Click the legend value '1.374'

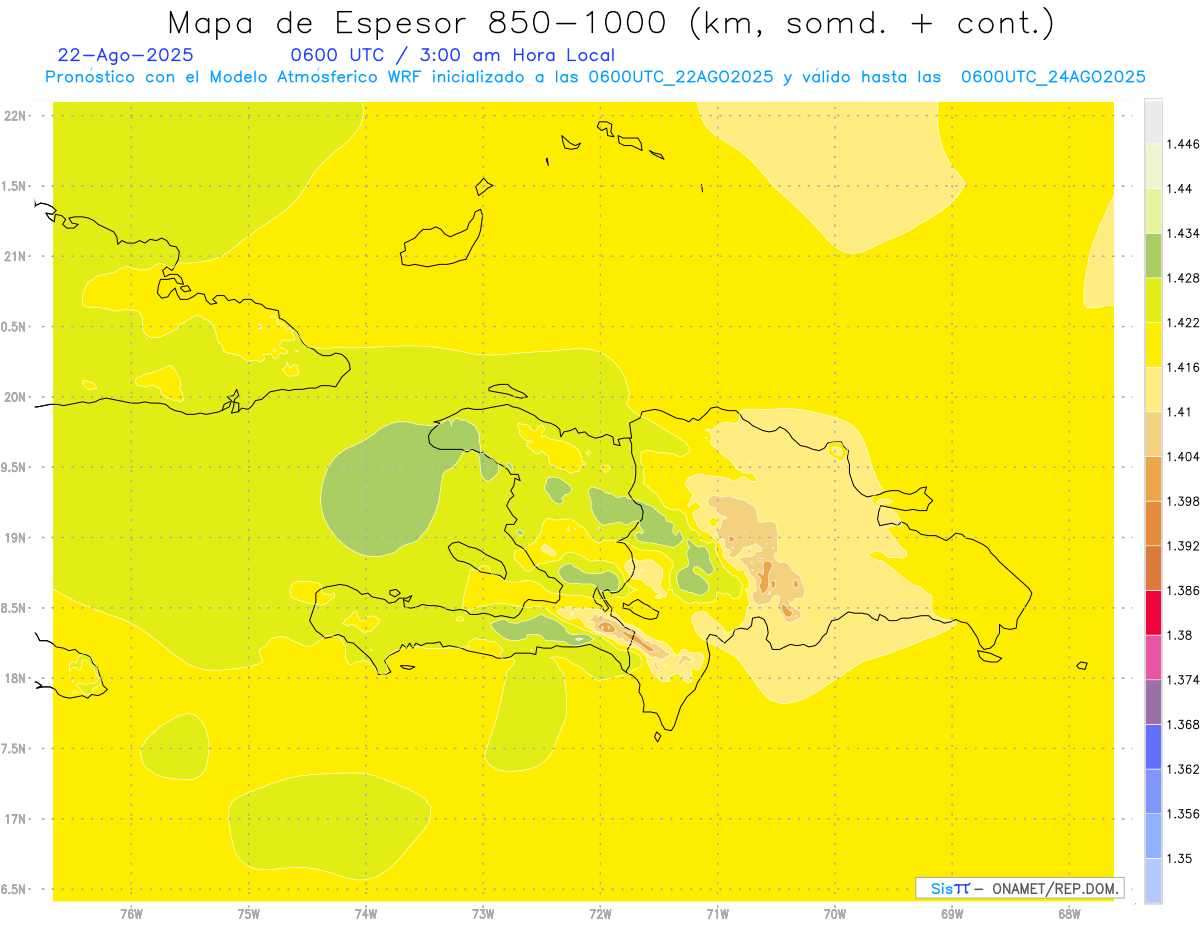click(x=1182, y=680)
